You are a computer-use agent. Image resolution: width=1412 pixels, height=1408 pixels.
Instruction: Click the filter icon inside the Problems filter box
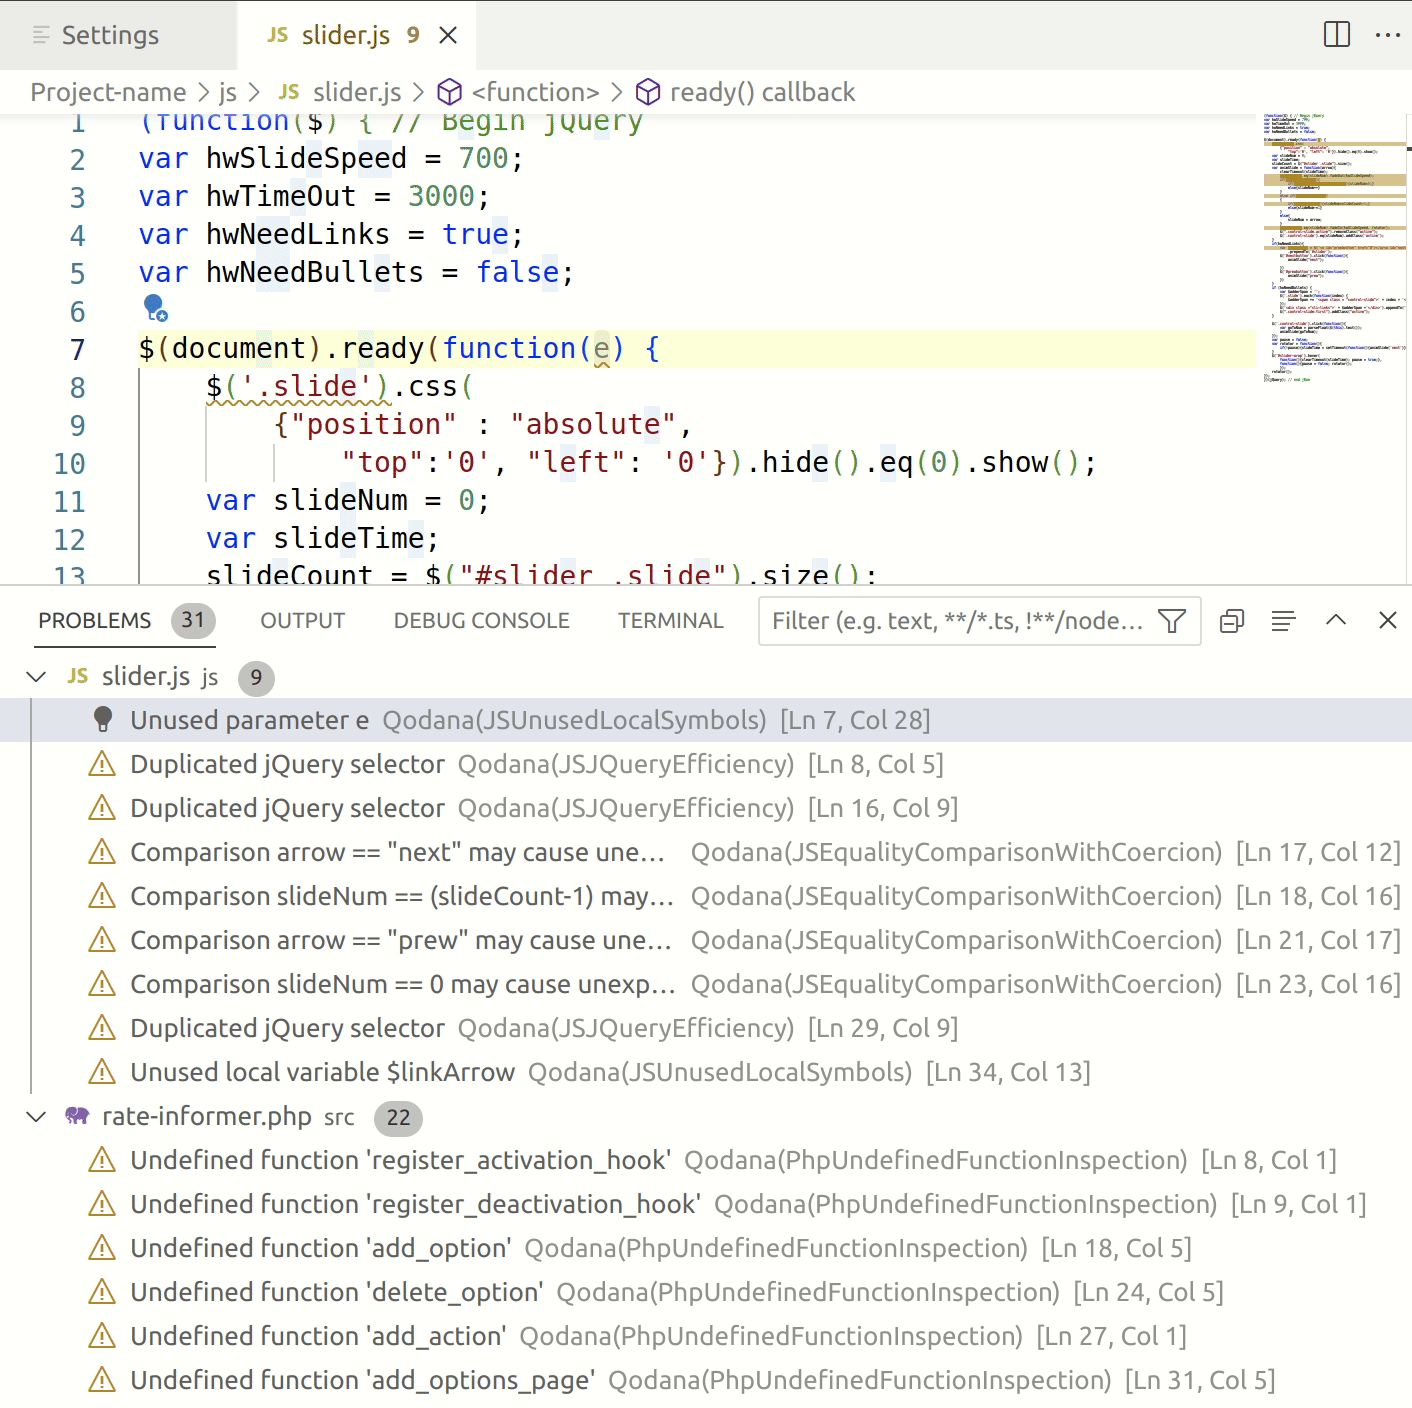[x=1172, y=621]
